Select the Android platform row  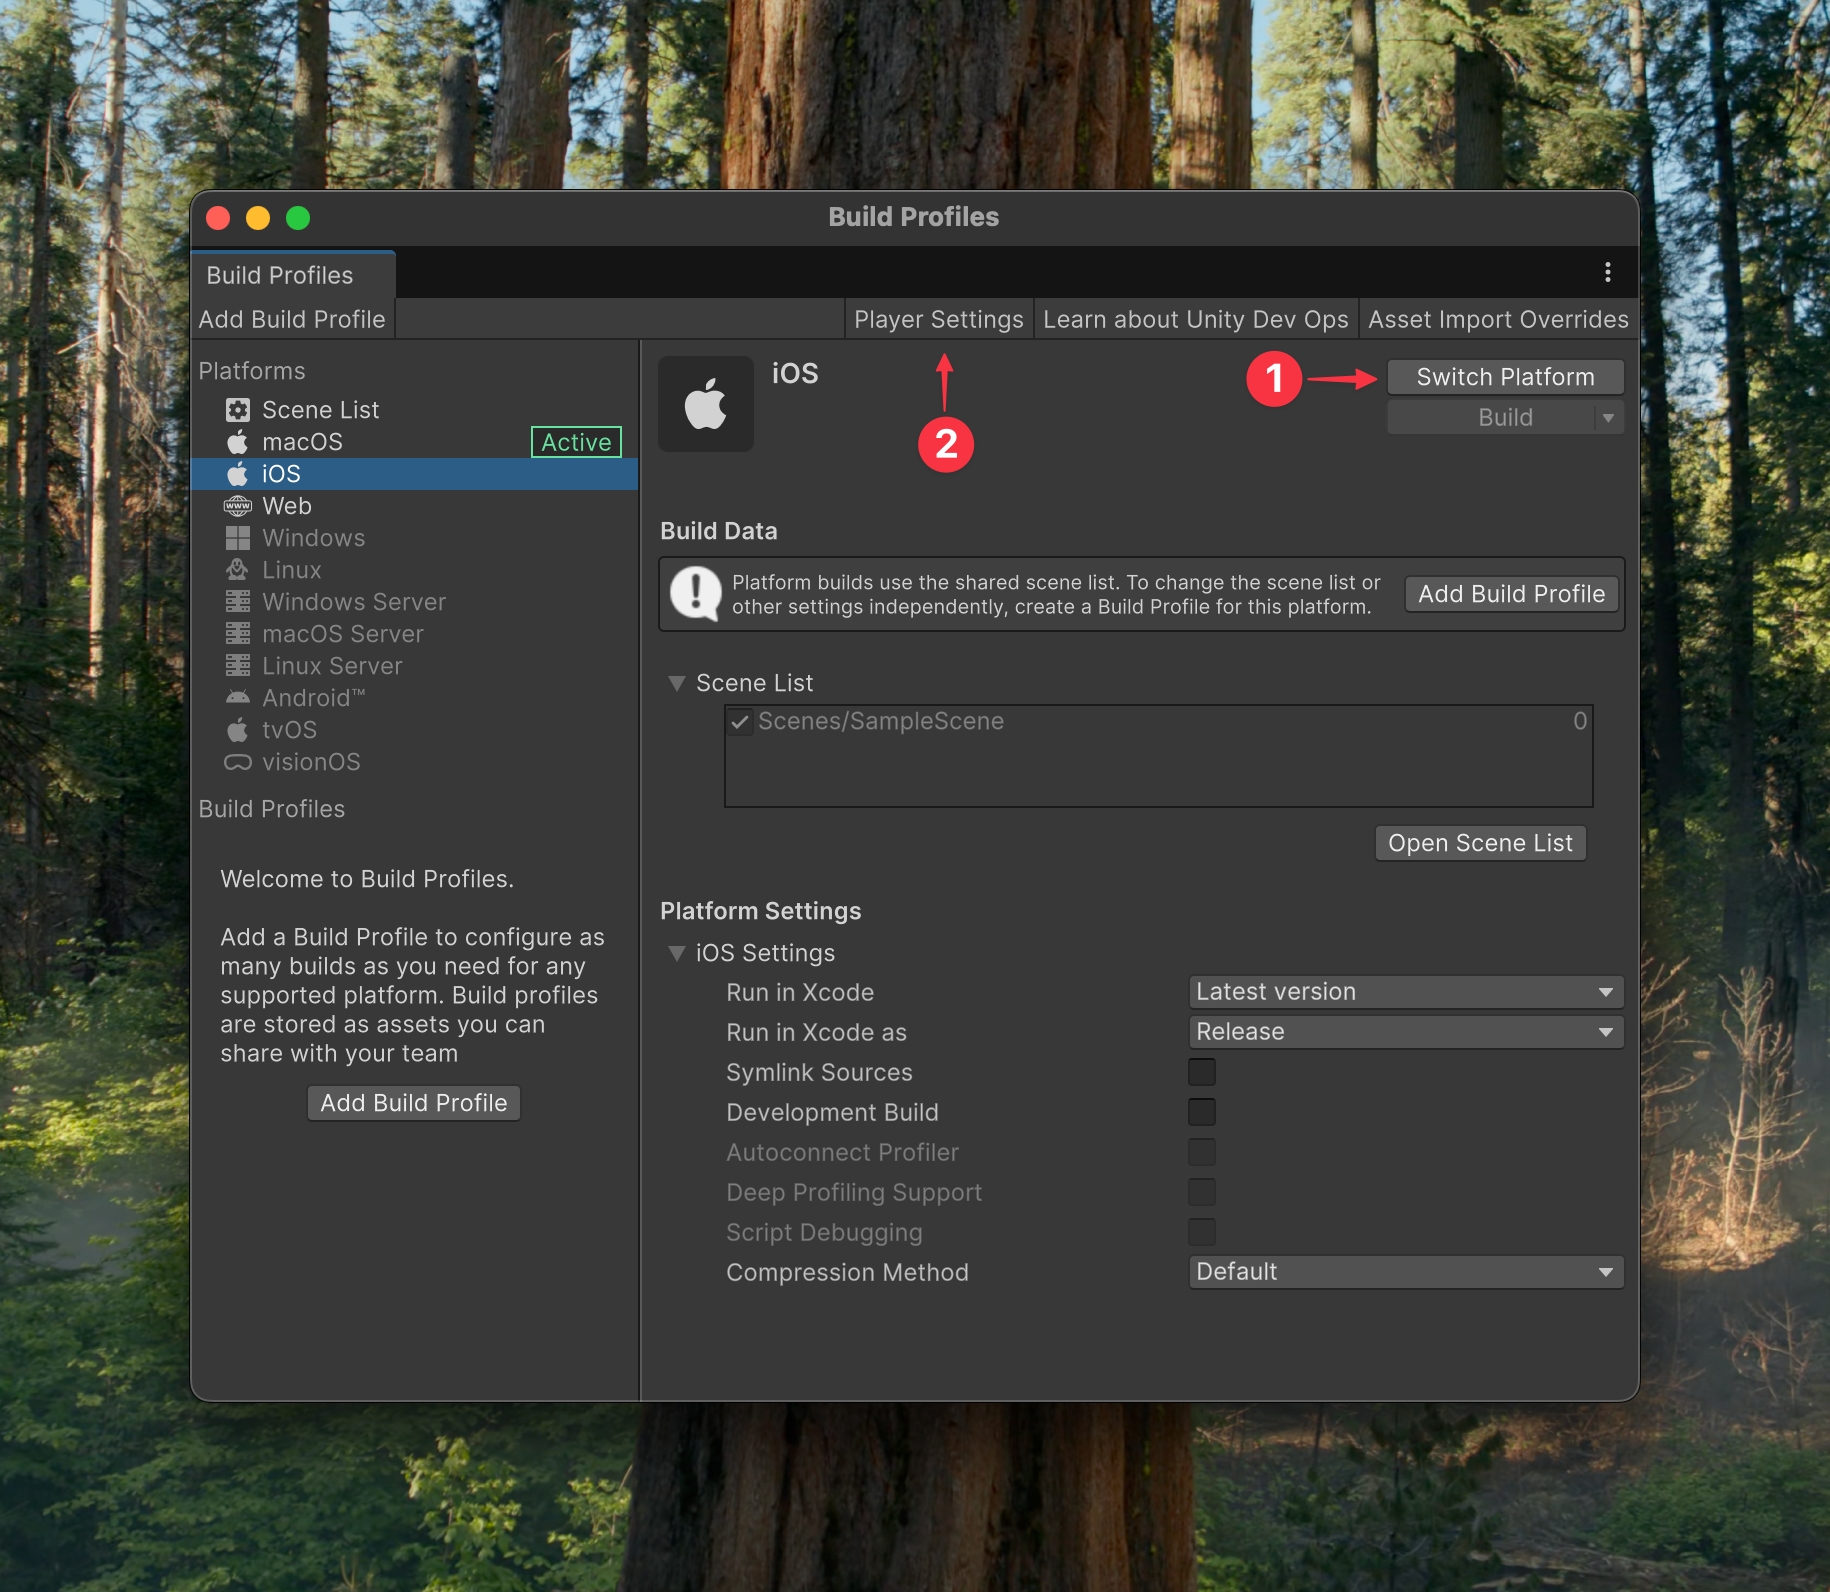pyautogui.click(x=414, y=698)
